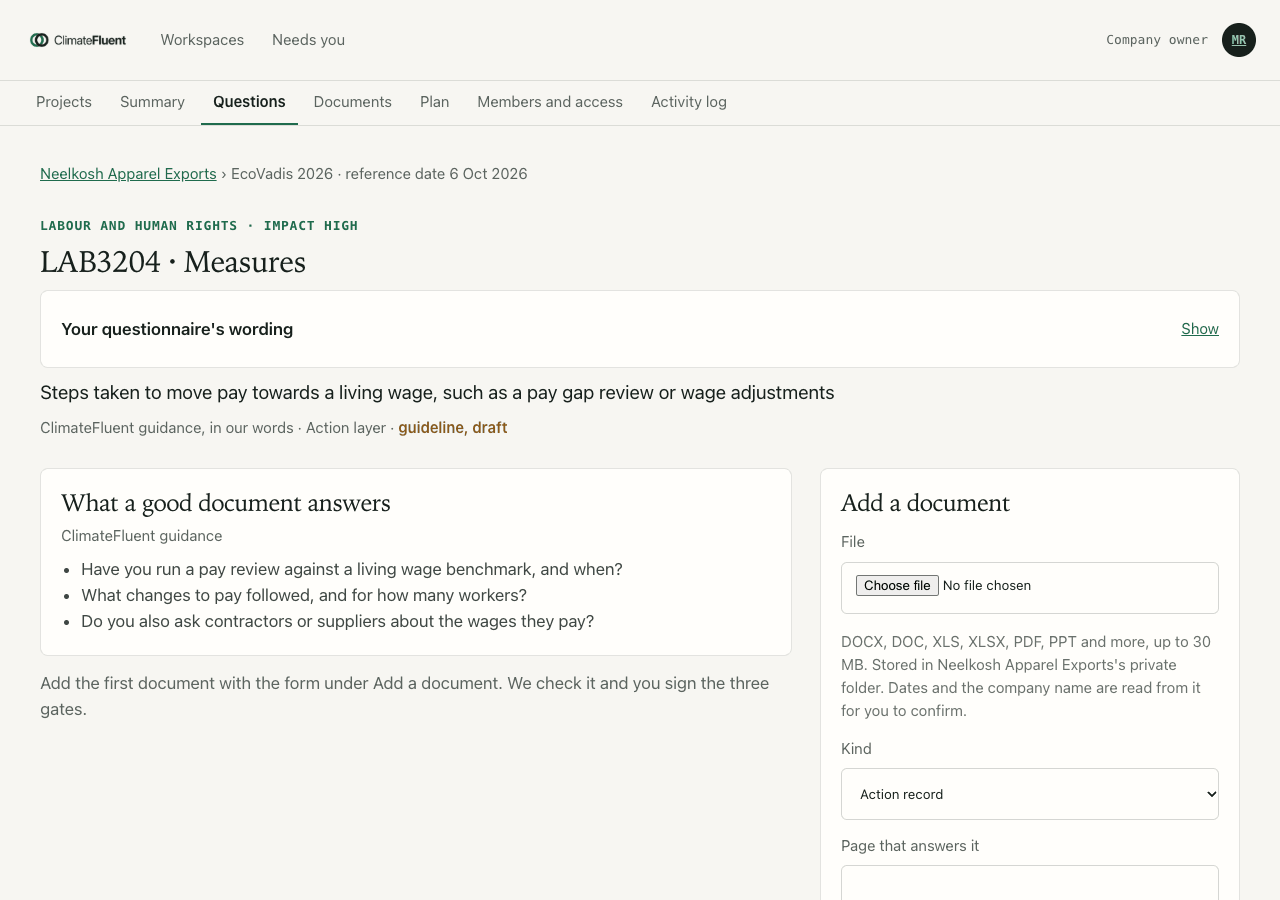Click the 'guideline, draft' status text

[x=453, y=428]
